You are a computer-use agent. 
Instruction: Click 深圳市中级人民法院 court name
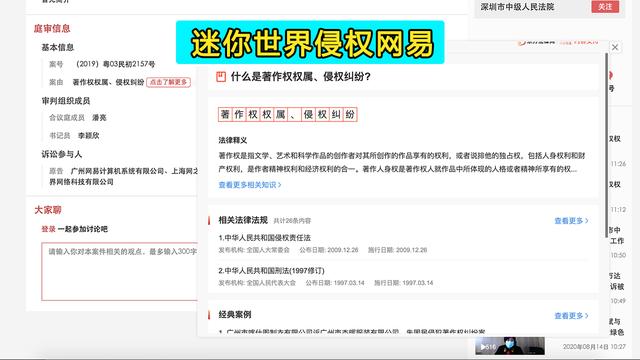pyautogui.click(x=517, y=7)
